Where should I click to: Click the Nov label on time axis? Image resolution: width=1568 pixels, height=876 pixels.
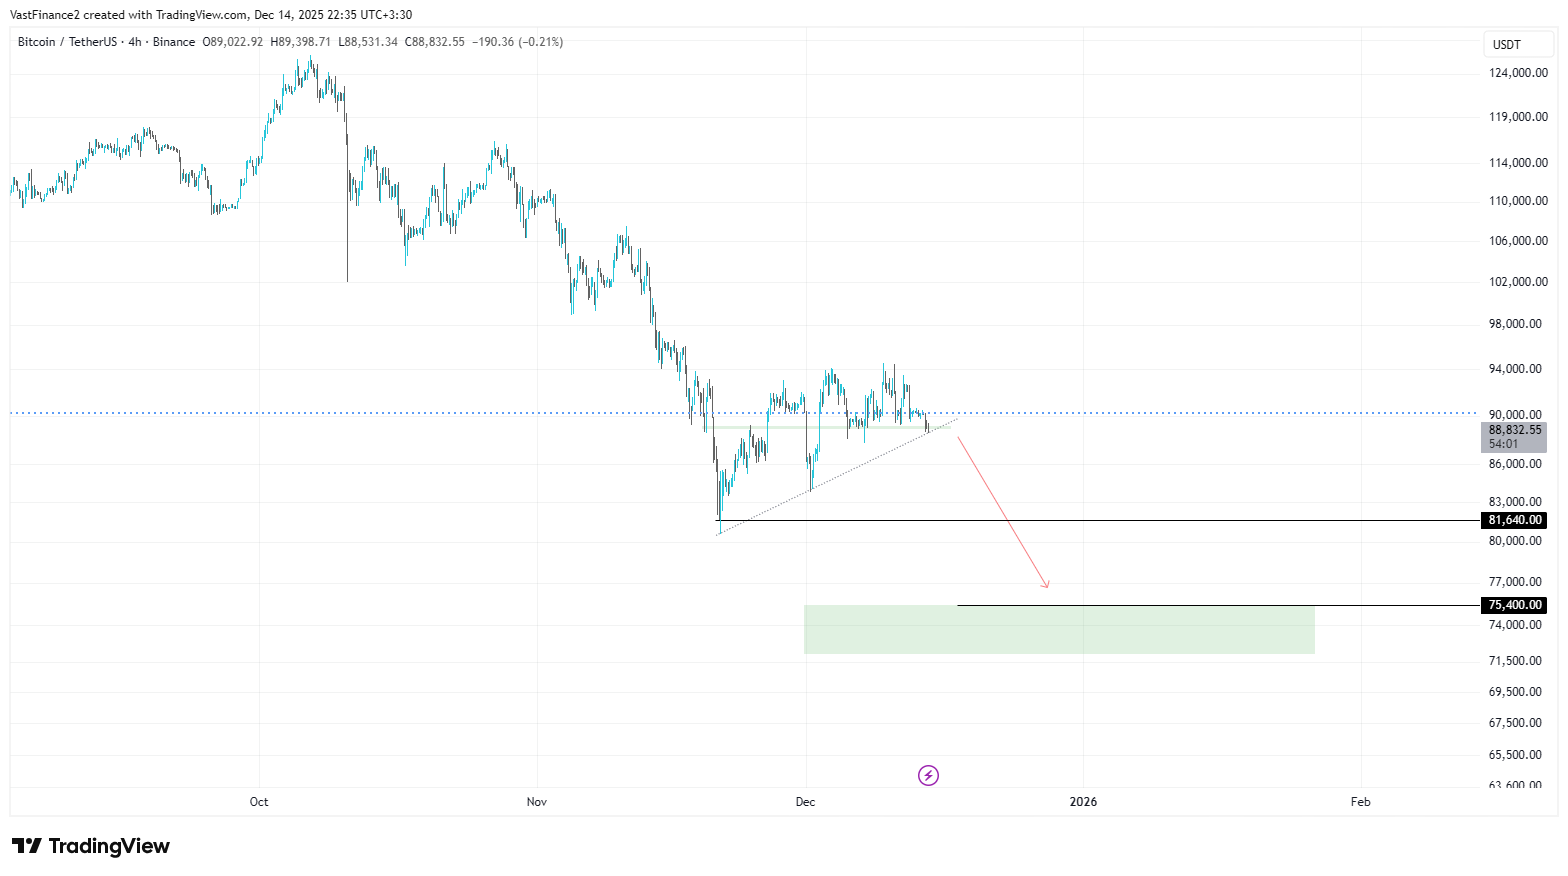click(x=537, y=802)
